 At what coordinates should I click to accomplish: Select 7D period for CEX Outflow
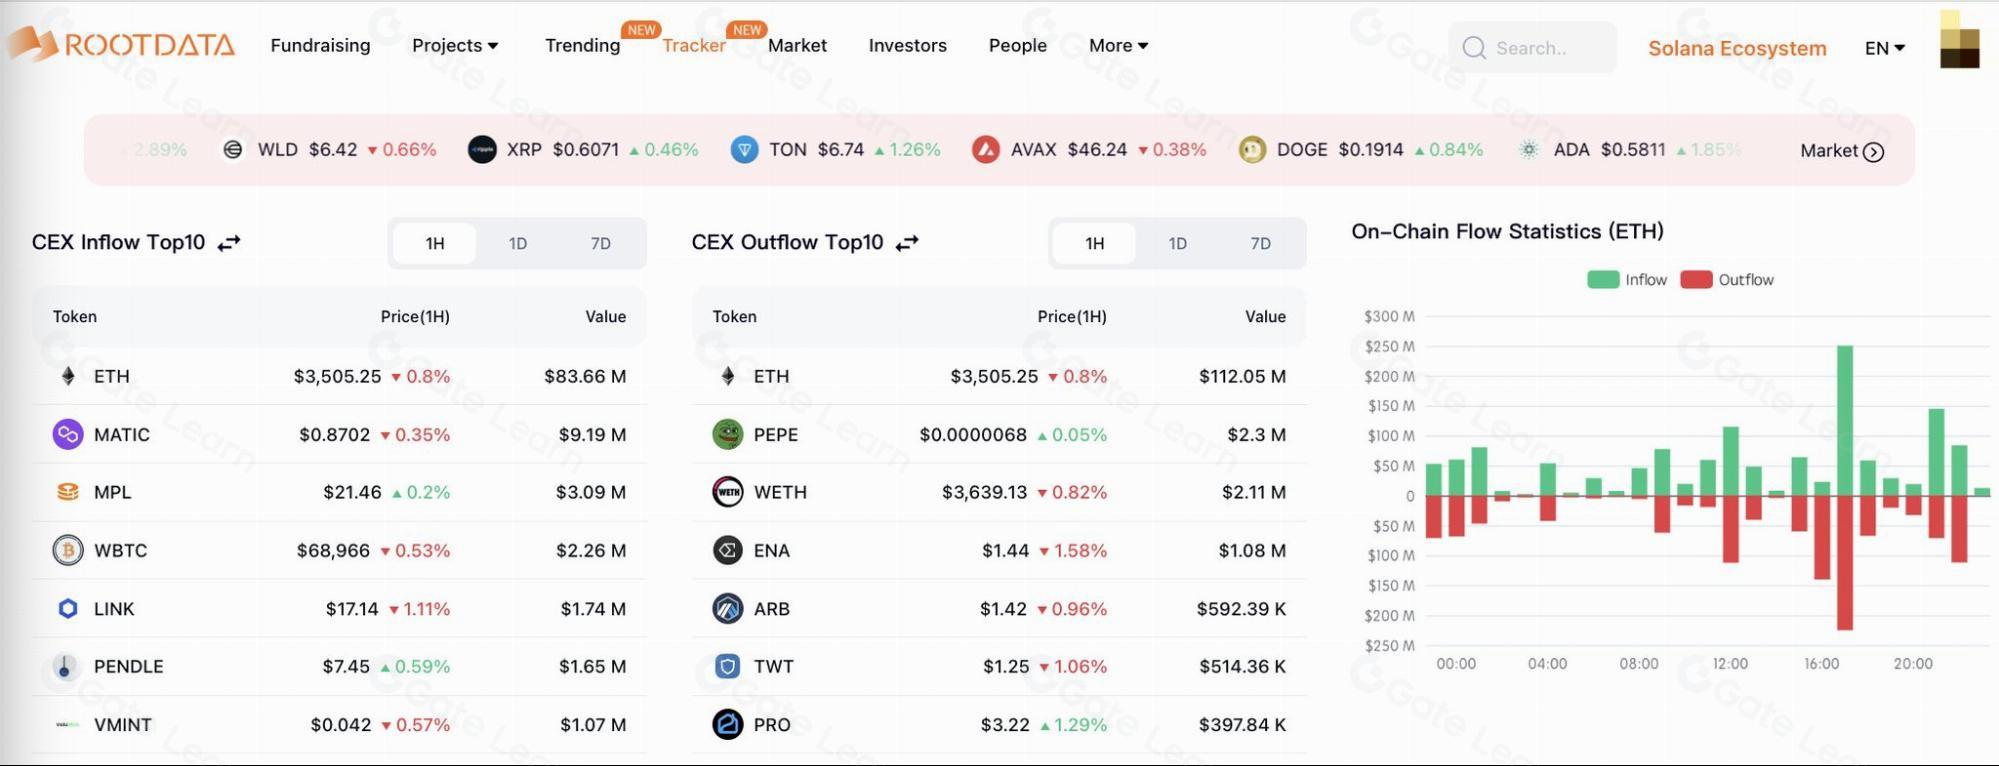1261,243
